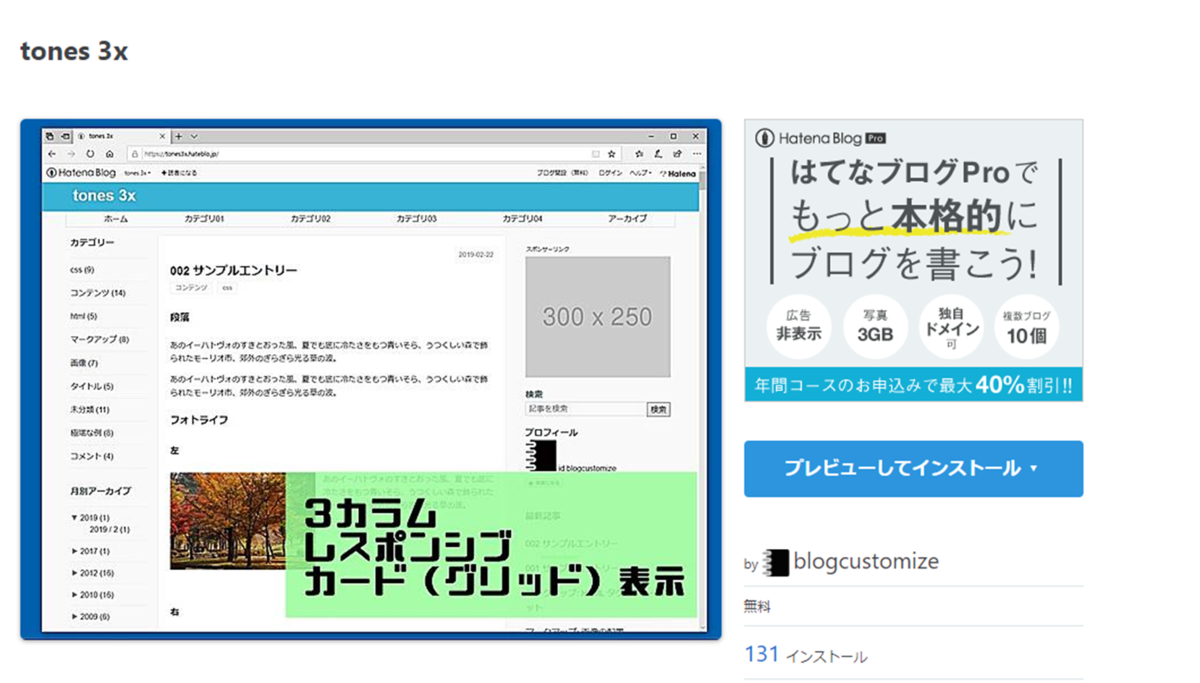This screenshot has width=1200, height=683.
Task: Open the Hatena Blog Pro advertisement banner
Action: (x=913, y=260)
